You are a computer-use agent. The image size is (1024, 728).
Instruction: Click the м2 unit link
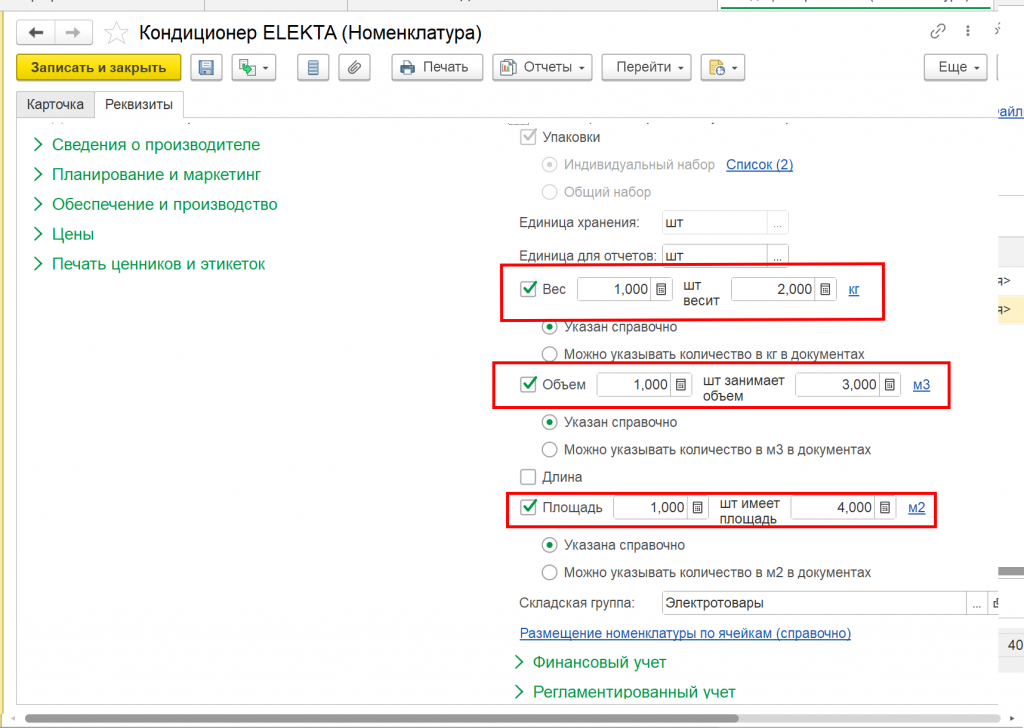click(917, 507)
